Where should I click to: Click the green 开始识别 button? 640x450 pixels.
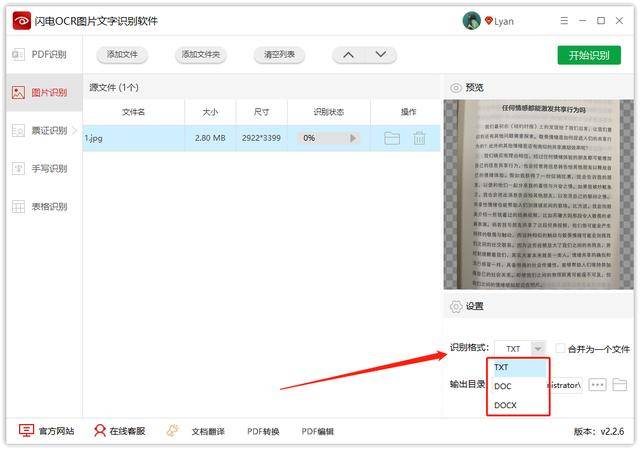click(x=589, y=55)
